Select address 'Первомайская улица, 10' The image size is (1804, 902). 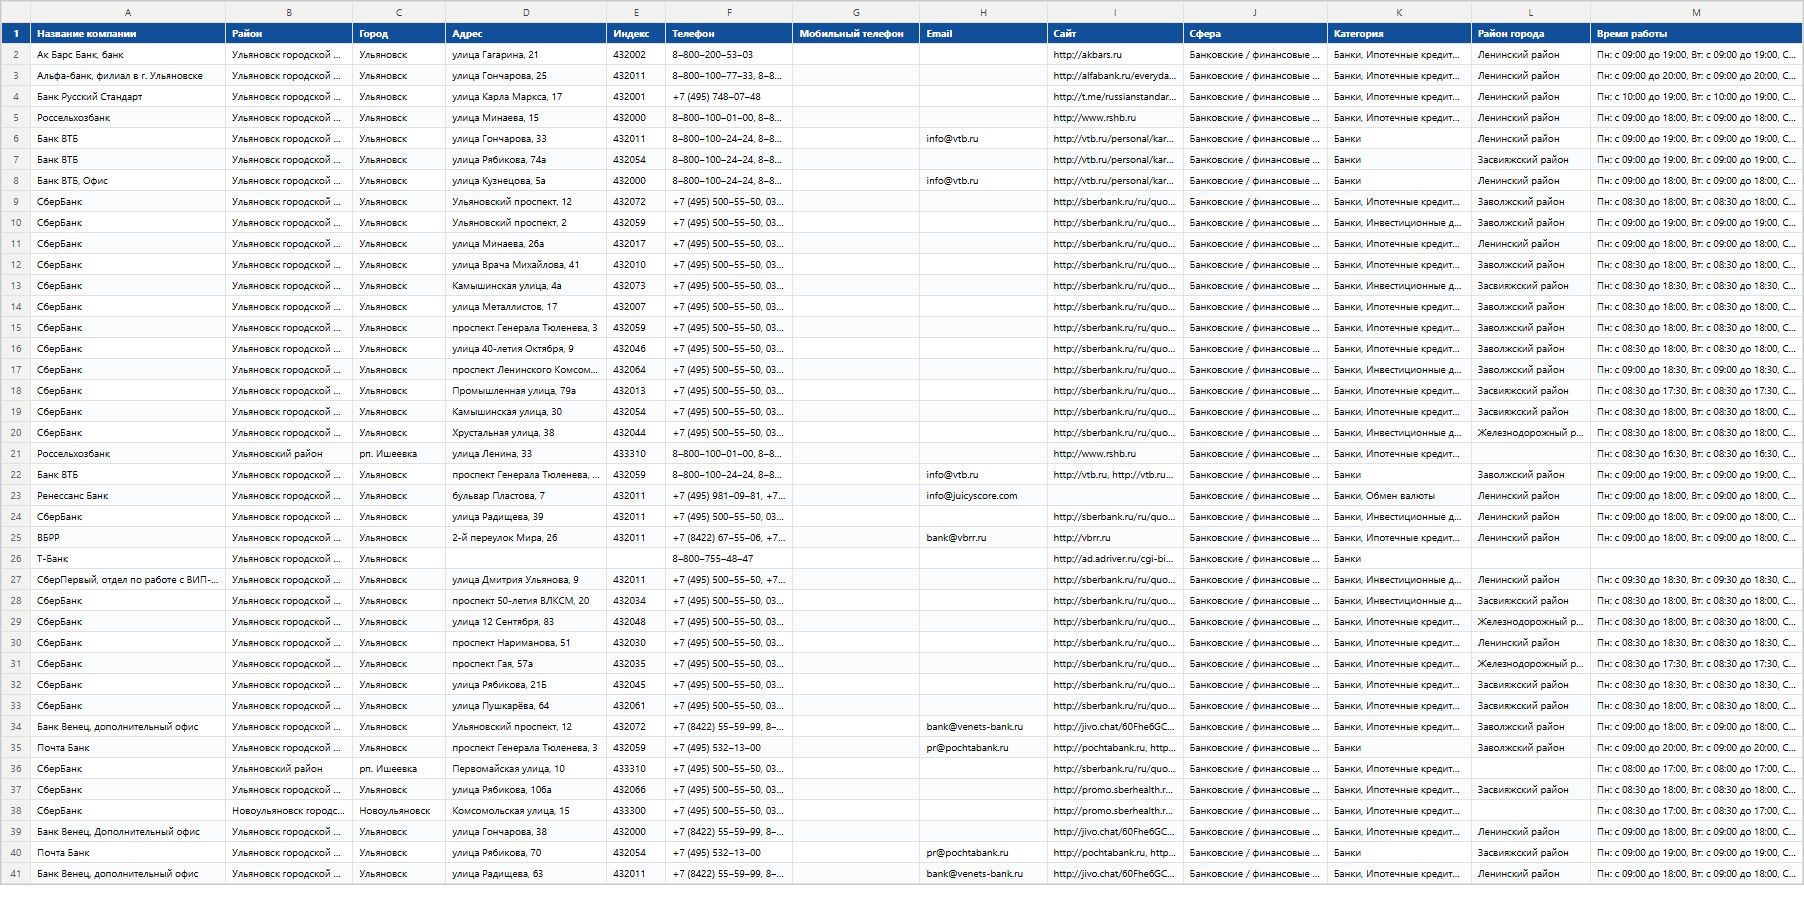(526, 769)
